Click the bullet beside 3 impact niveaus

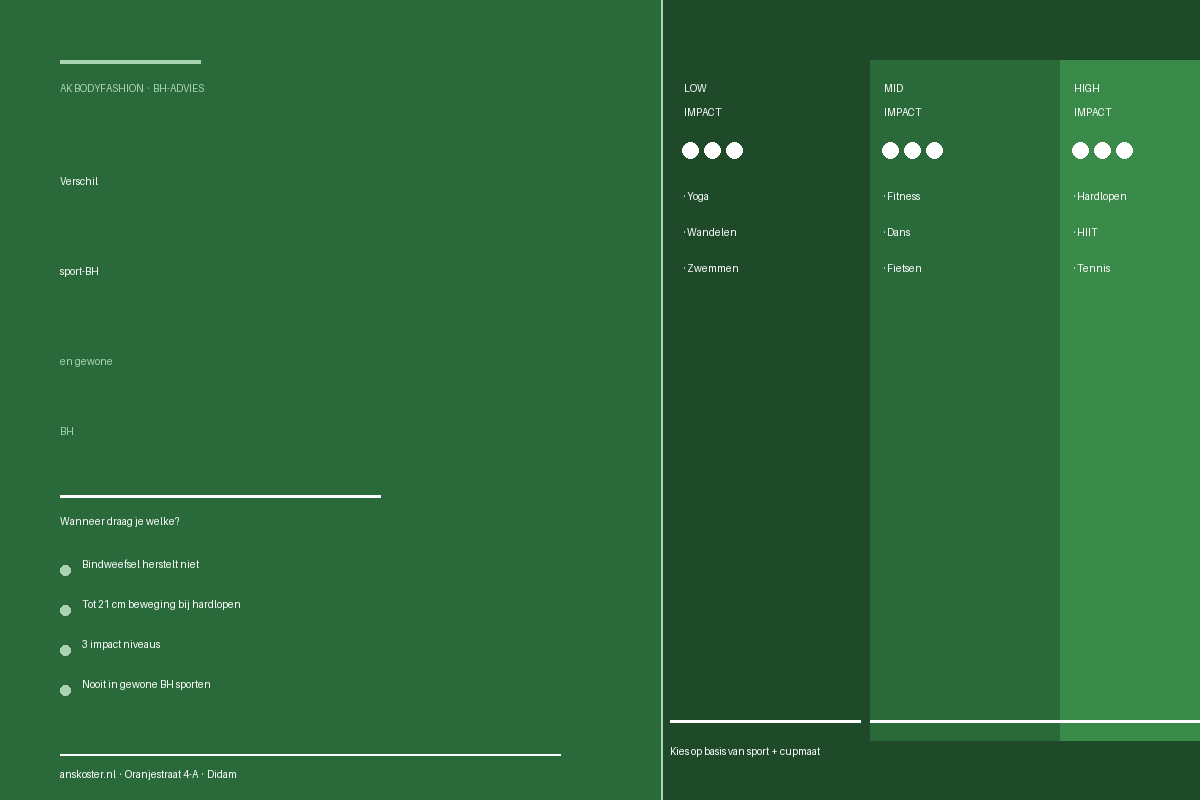65,651
